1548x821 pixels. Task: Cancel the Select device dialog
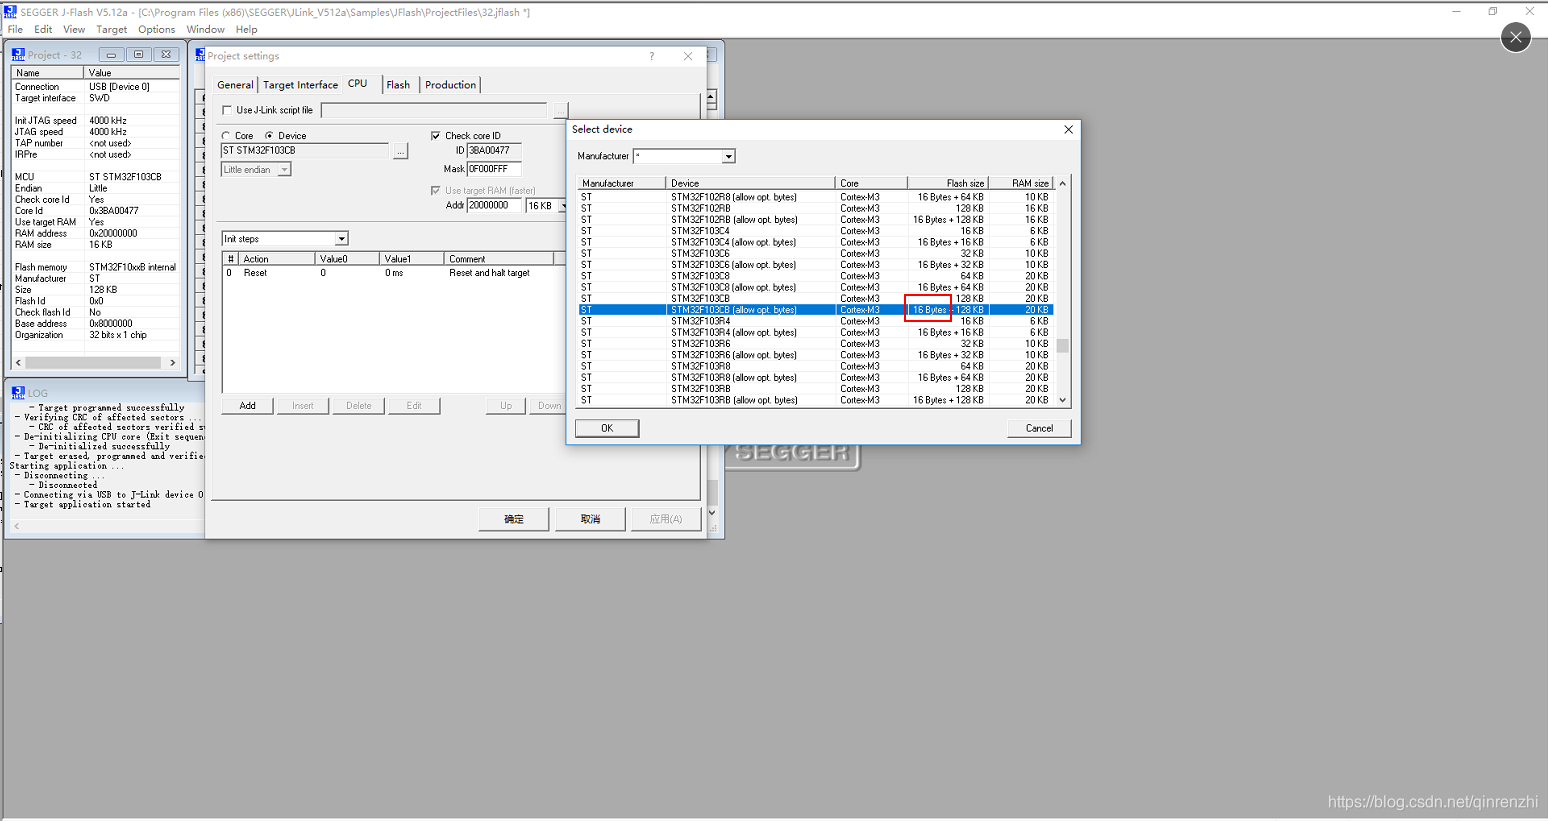[x=1039, y=428]
